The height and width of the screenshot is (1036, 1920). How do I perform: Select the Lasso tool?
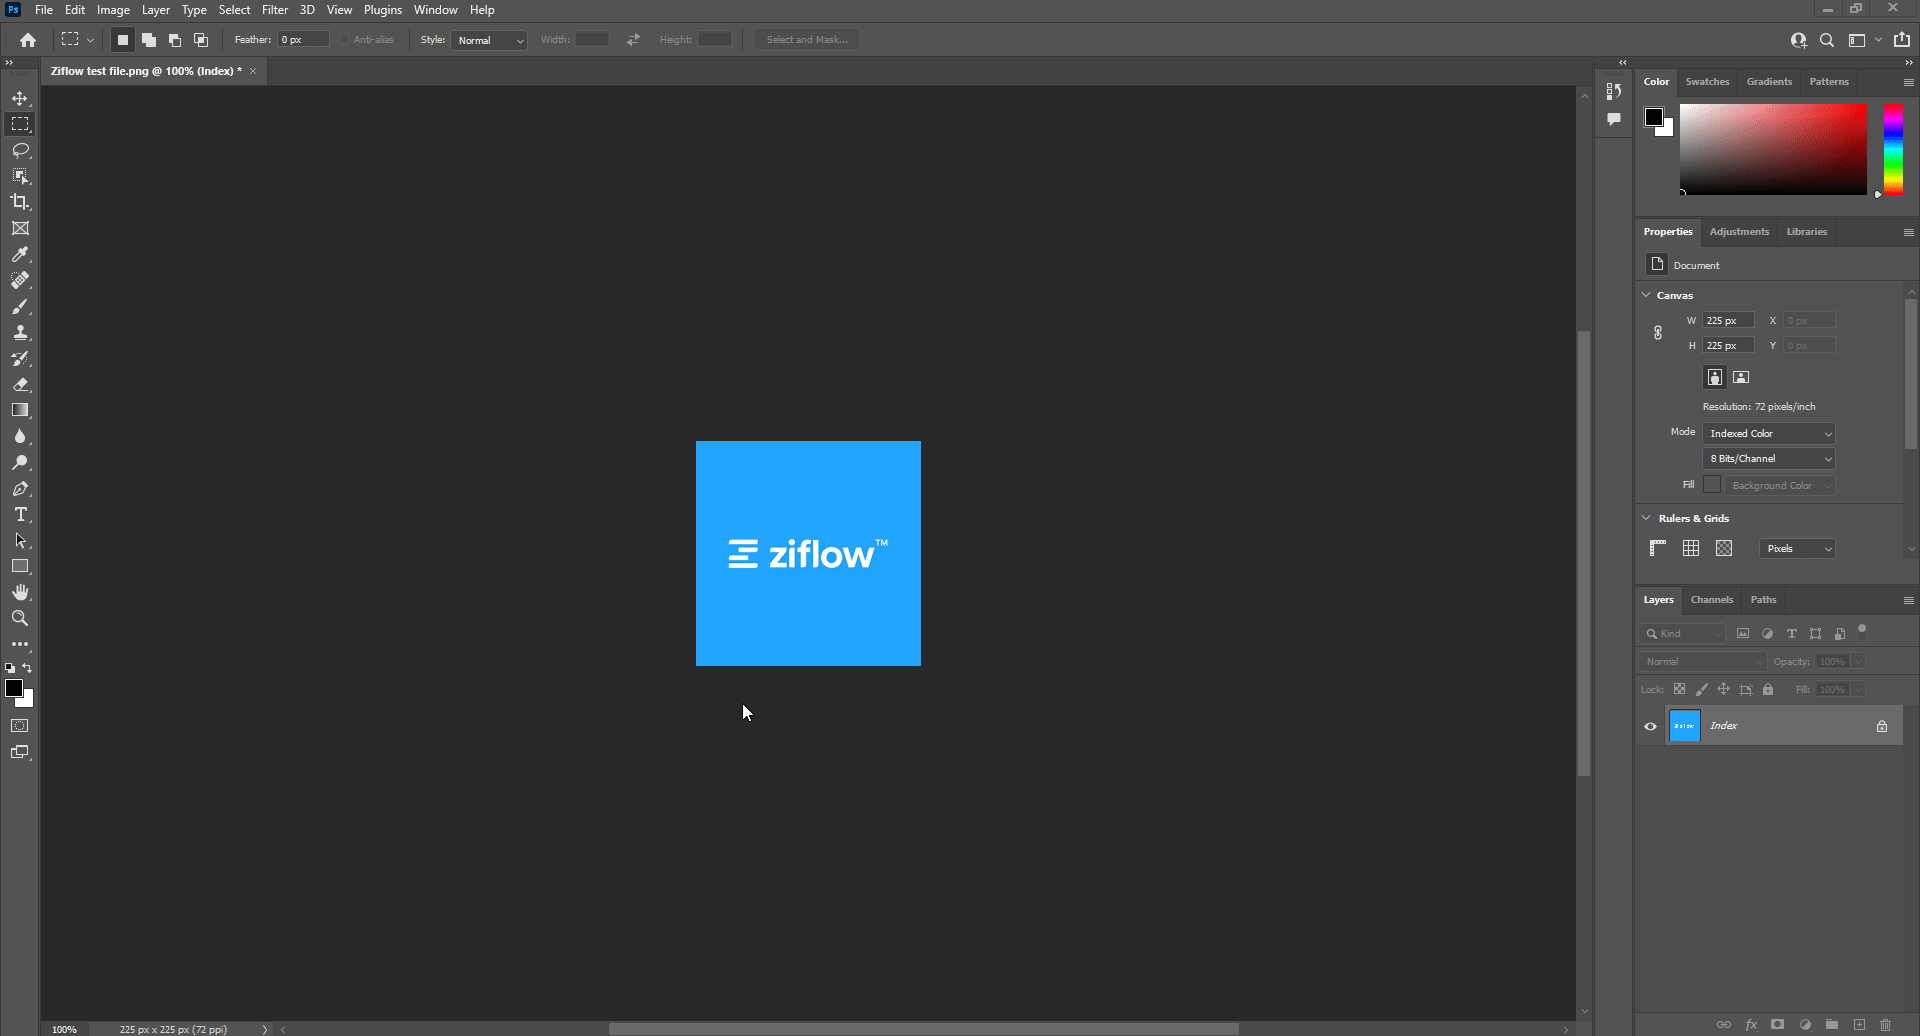pos(20,150)
